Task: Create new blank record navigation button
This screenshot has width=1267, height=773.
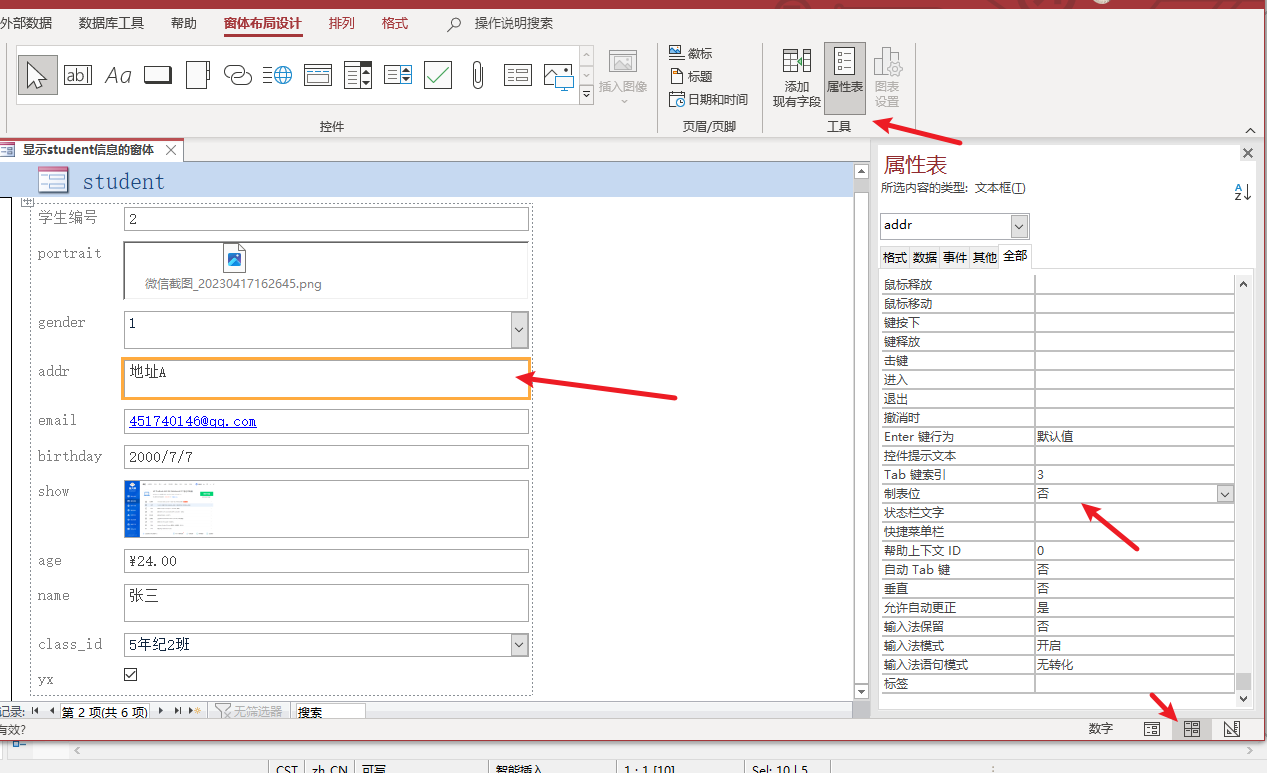Action: pyautogui.click(x=196, y=711)
